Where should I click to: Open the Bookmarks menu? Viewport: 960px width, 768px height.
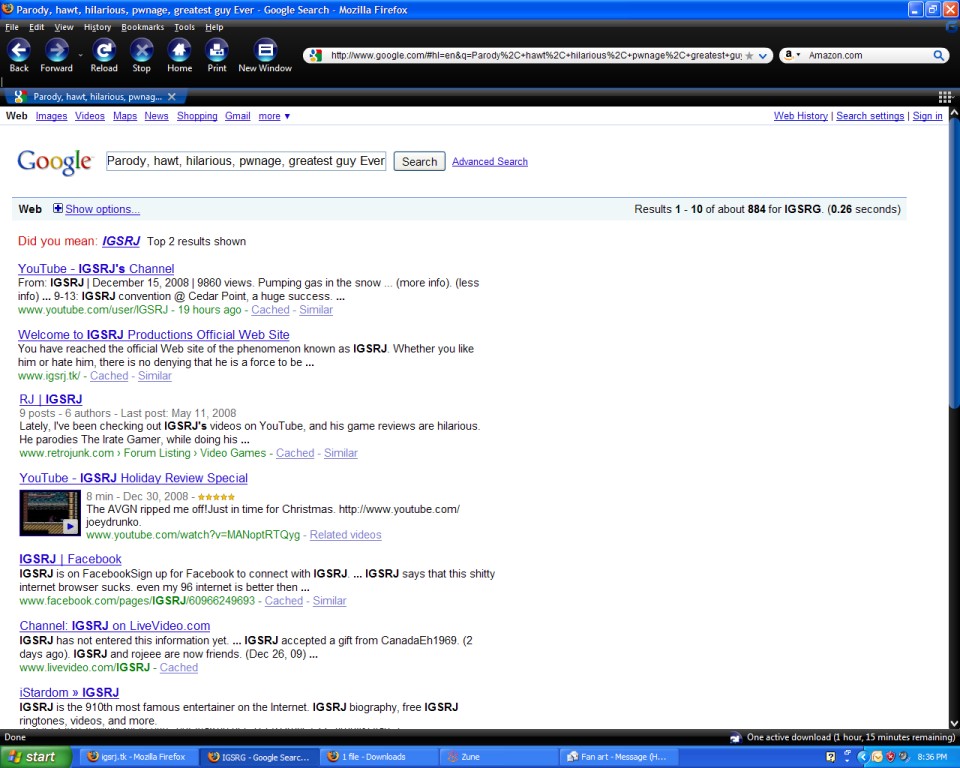pyautogui.click(x=142, y=27)
